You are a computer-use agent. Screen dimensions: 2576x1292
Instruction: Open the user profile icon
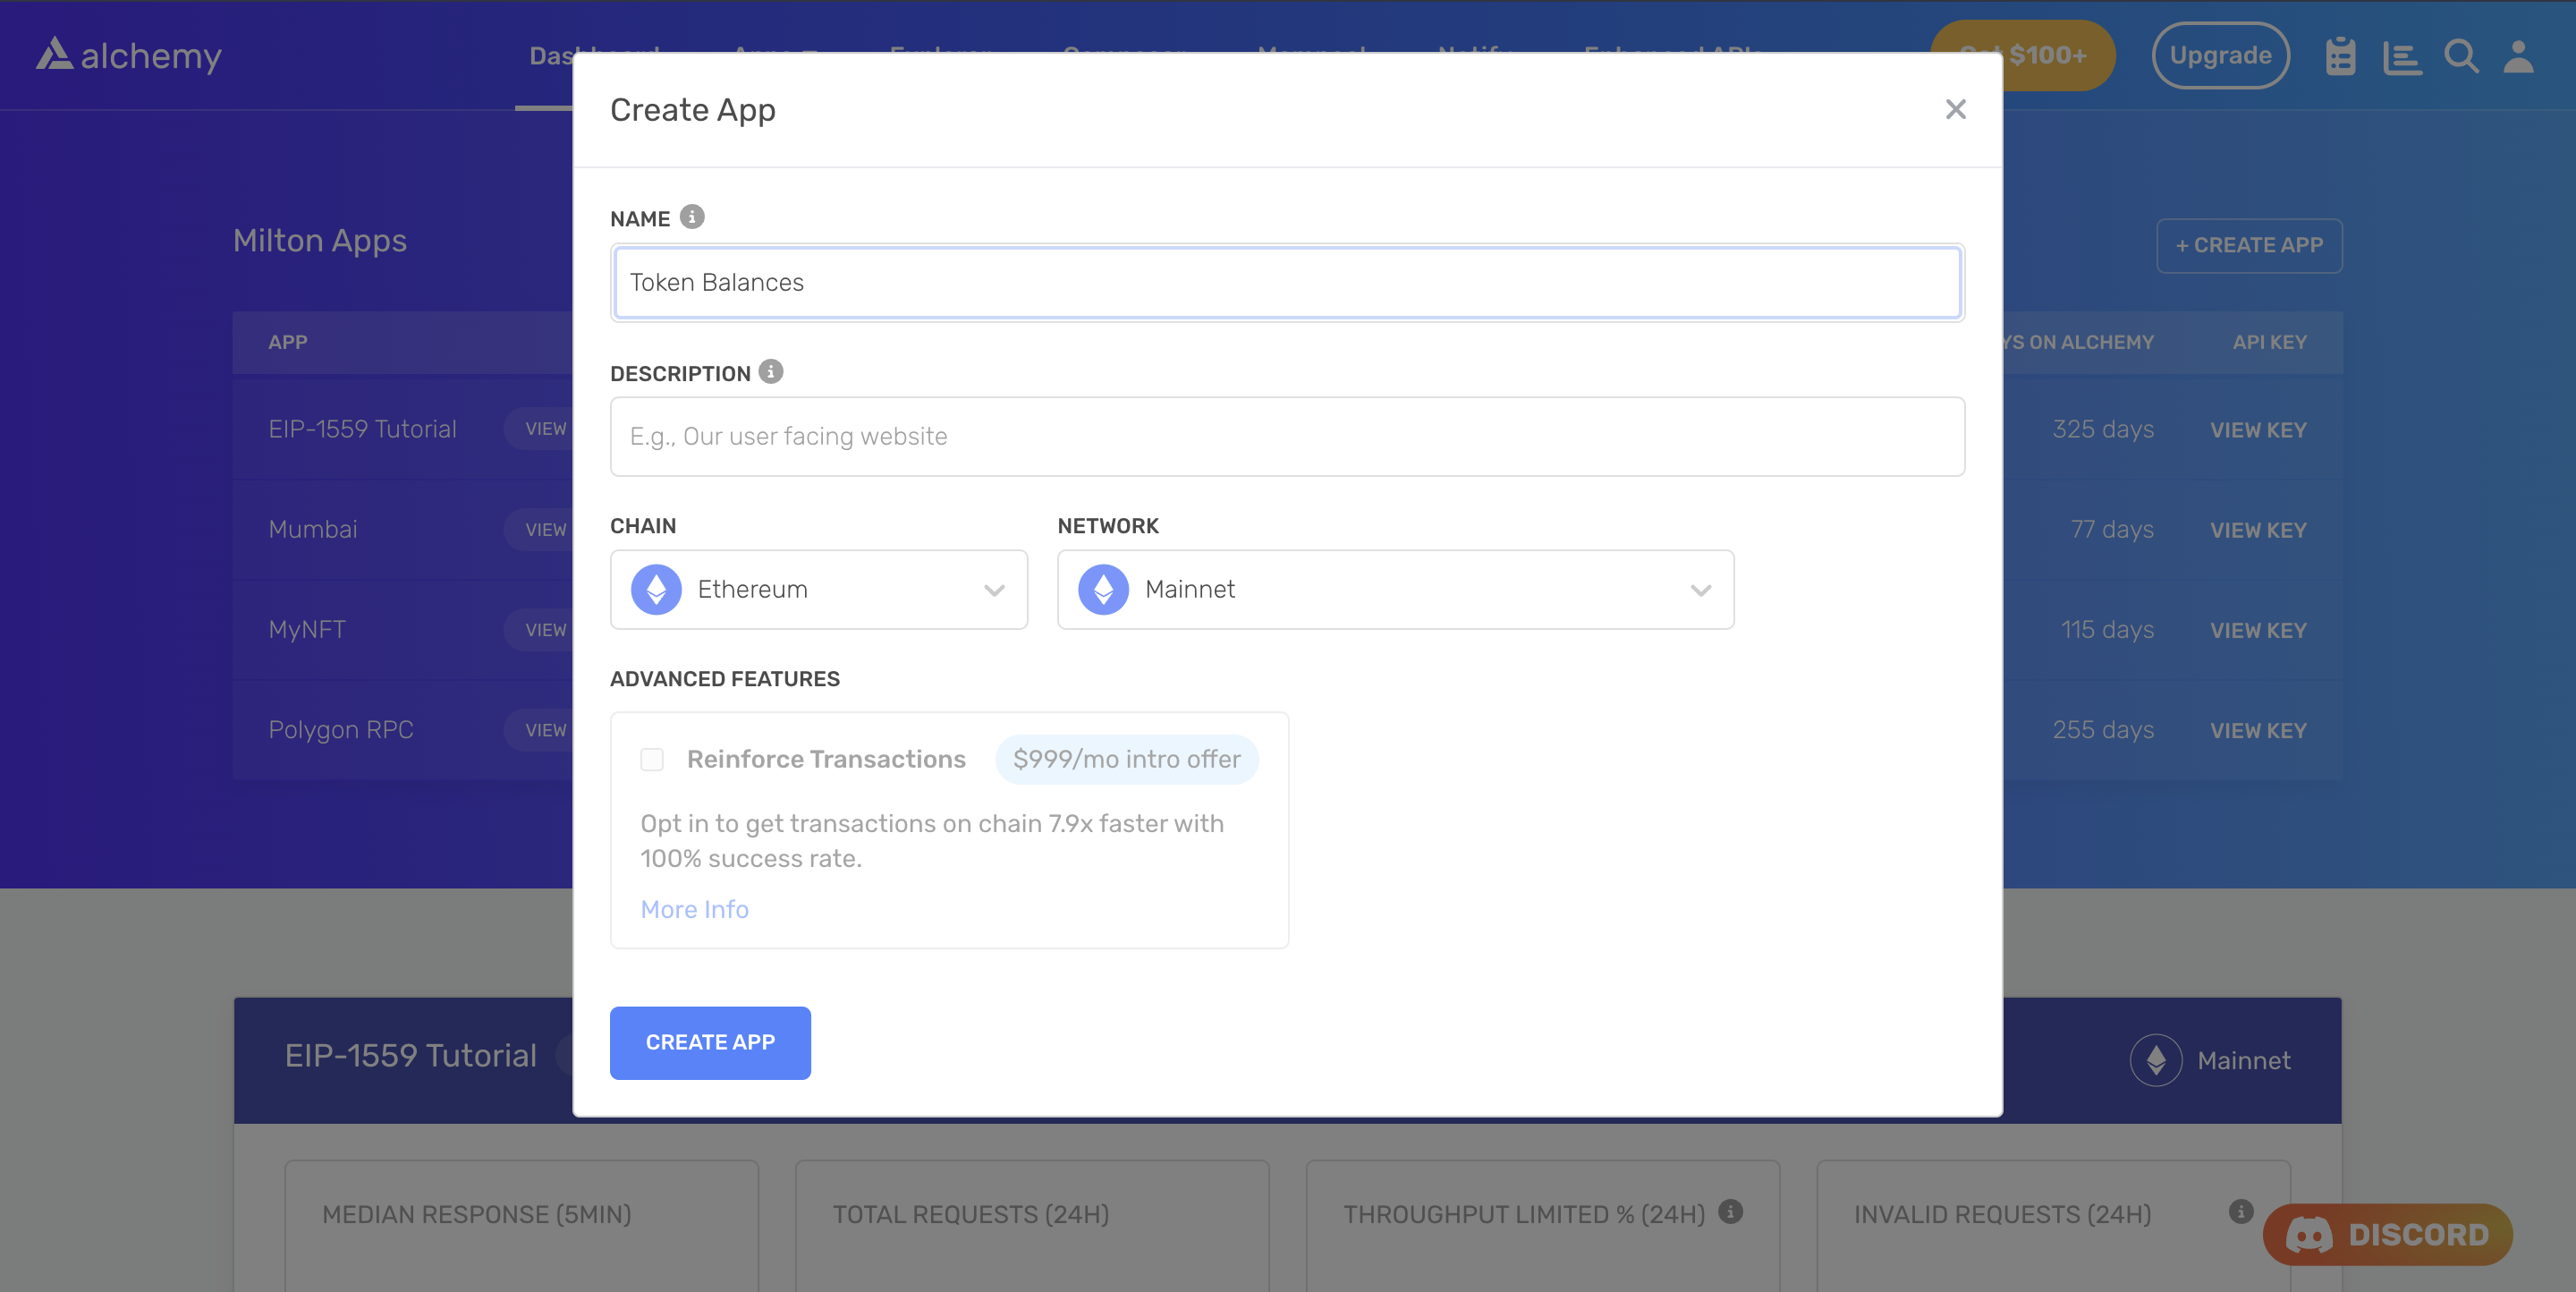click(x=2520, y=56)
